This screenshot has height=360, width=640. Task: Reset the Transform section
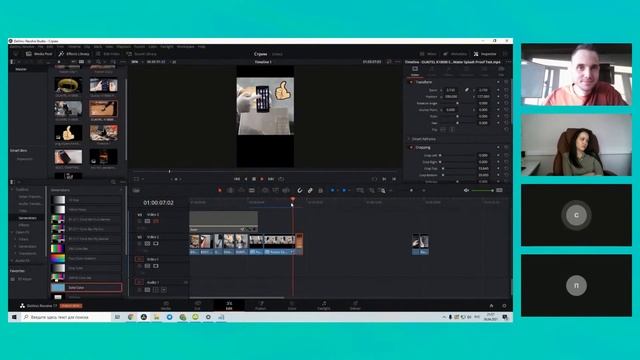(506, 82)
